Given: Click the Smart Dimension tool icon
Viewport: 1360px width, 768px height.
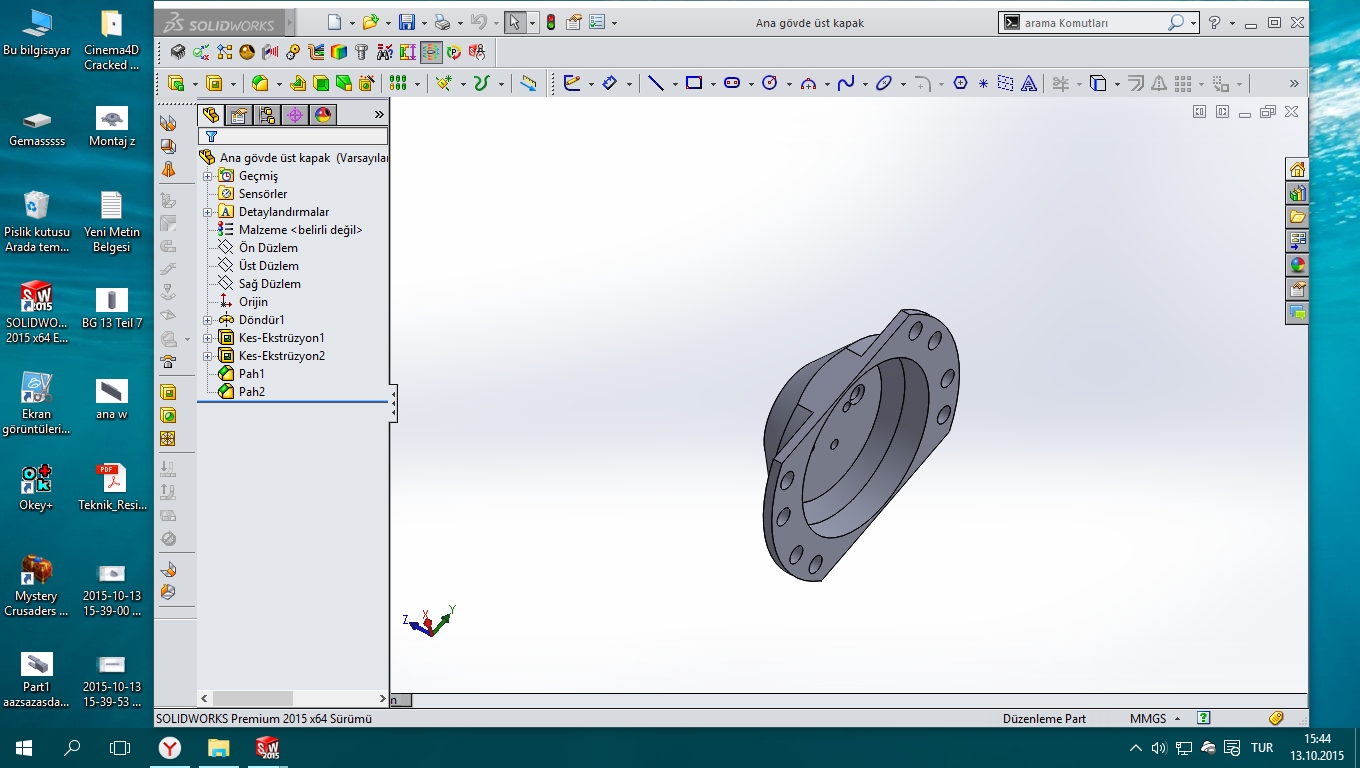Looking at the screenshot, I should tap(609, 84).
